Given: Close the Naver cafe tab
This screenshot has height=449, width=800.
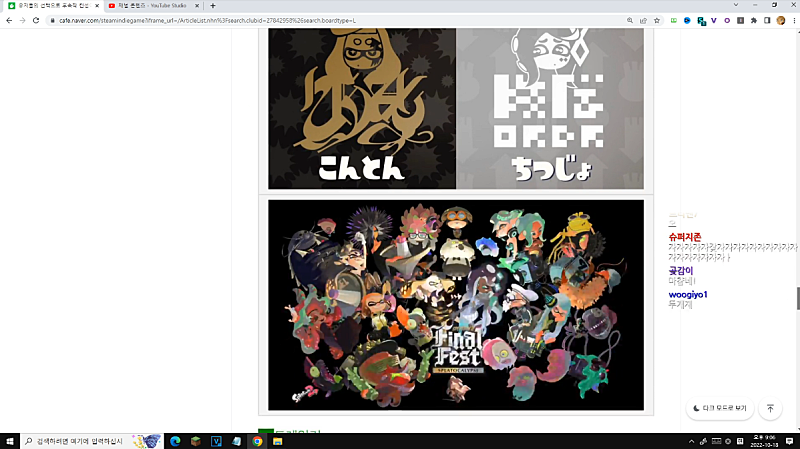Looking at the screenshot, I should pos(97,6).
